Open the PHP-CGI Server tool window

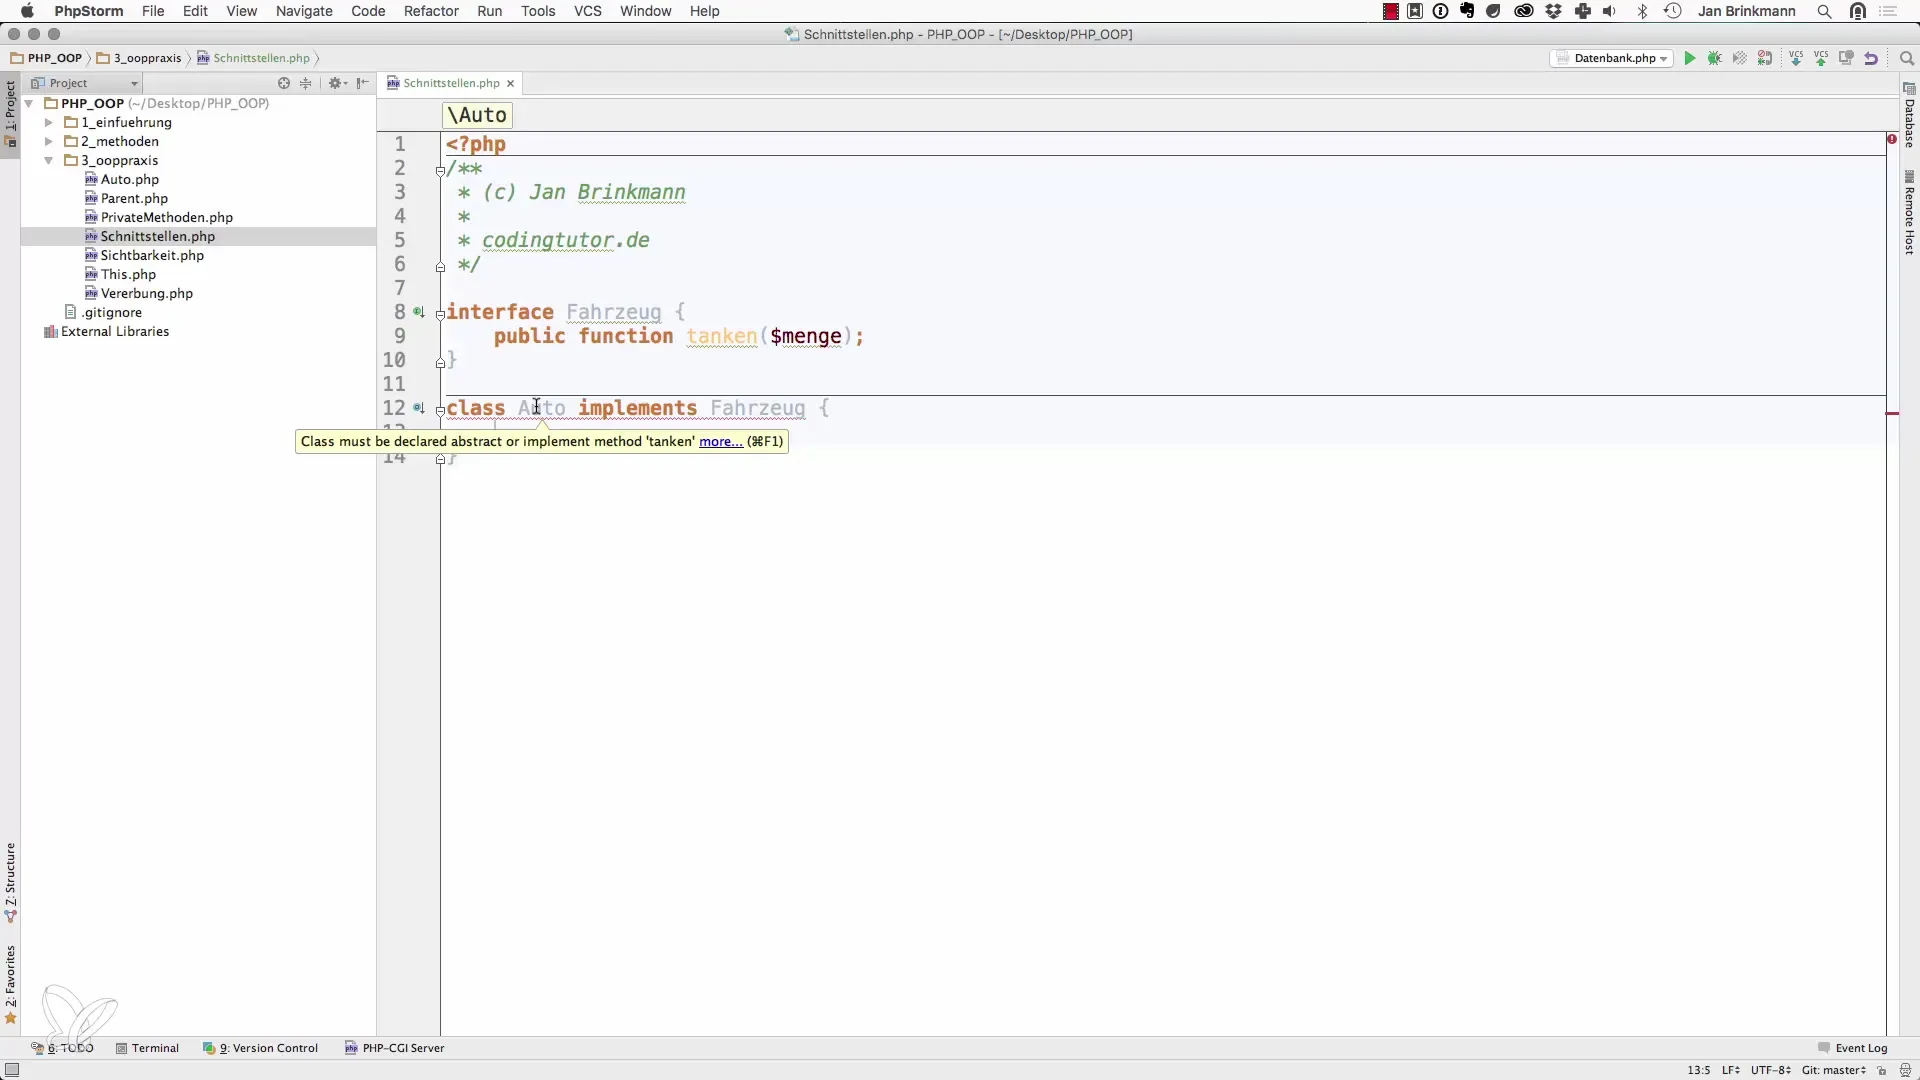point(394,1048)
